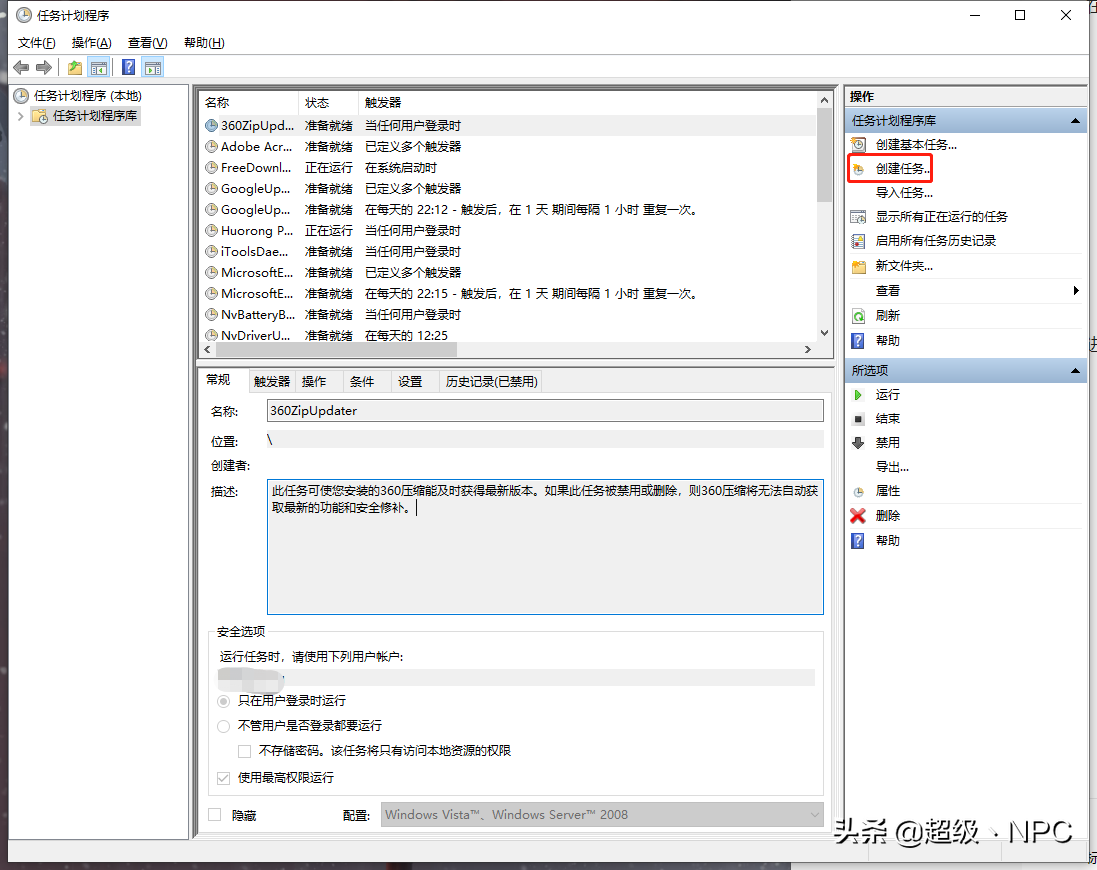Select 任务计划程序 (本地) tree root
Viewport: 1097px width, 870px height.
tap(87, 96)
